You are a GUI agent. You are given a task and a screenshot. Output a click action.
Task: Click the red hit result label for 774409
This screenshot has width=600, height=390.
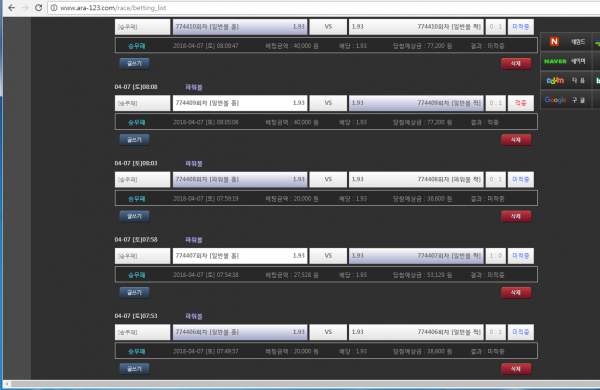point(520,103)
